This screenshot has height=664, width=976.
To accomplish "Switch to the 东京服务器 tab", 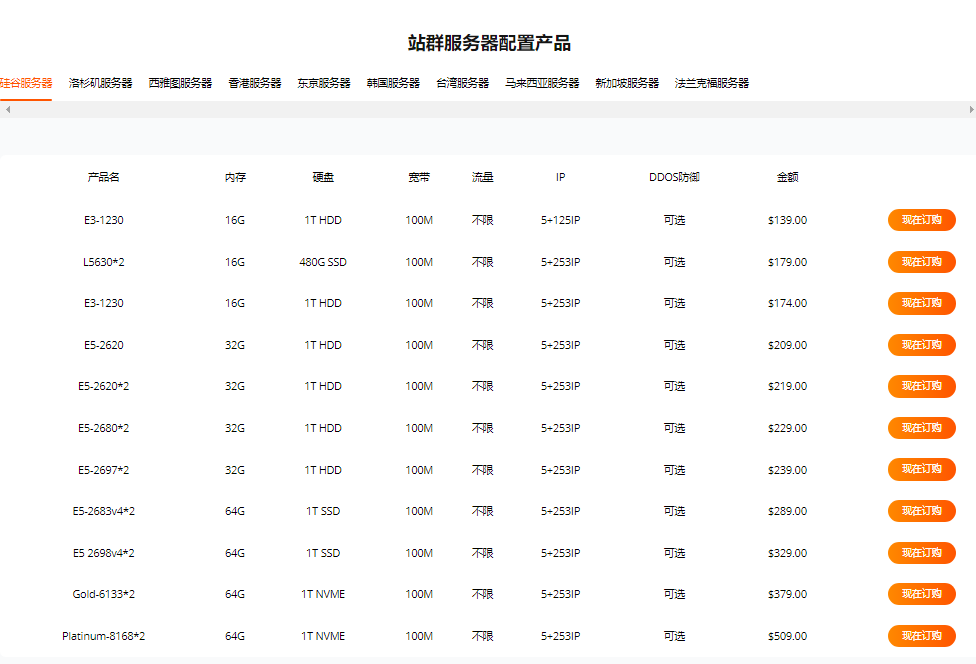I will [x=324, y=83].
